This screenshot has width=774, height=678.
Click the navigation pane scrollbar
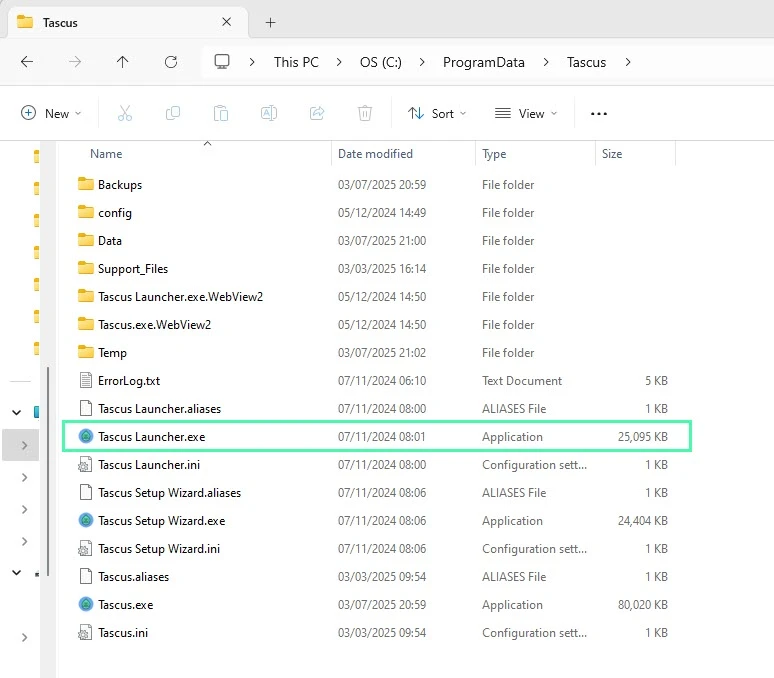pyautogui.click(x=48, y=471)
